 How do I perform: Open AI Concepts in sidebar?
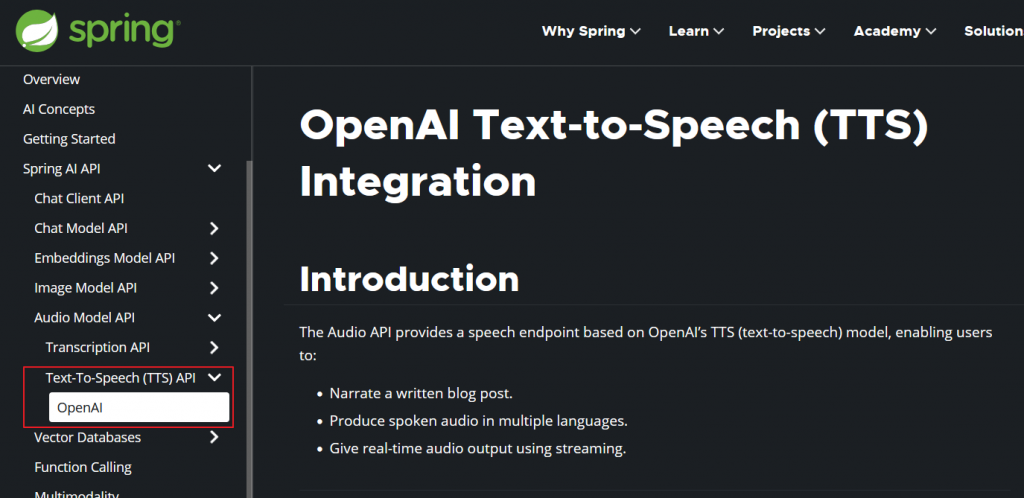pos(59,109)
